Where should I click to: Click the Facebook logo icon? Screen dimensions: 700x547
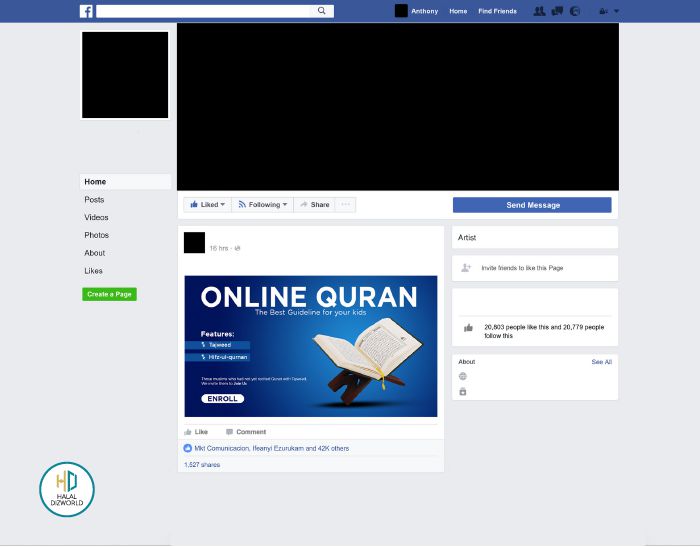(86, 11)
